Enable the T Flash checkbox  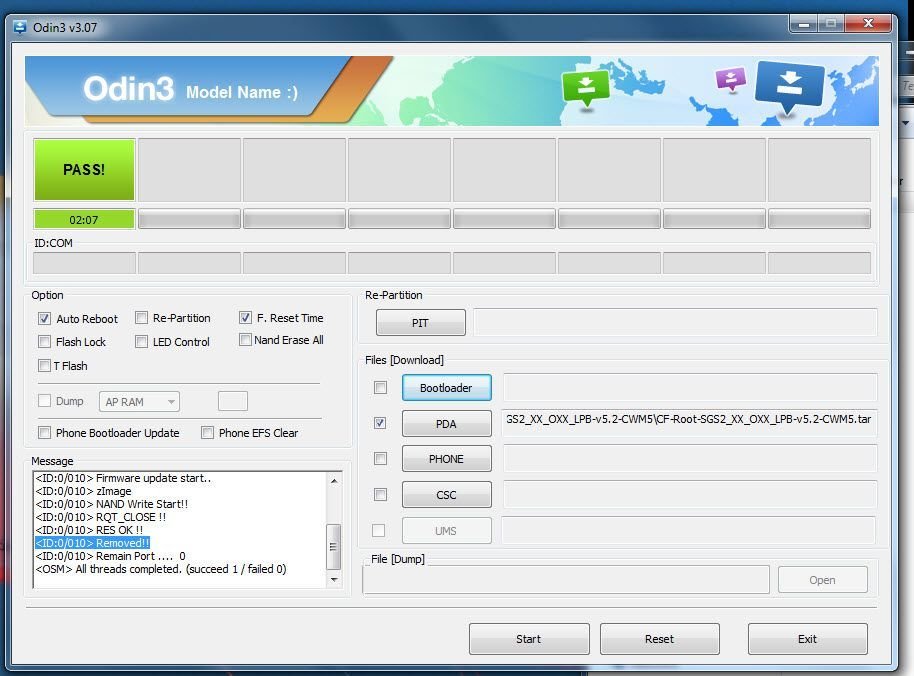point(44,365)
